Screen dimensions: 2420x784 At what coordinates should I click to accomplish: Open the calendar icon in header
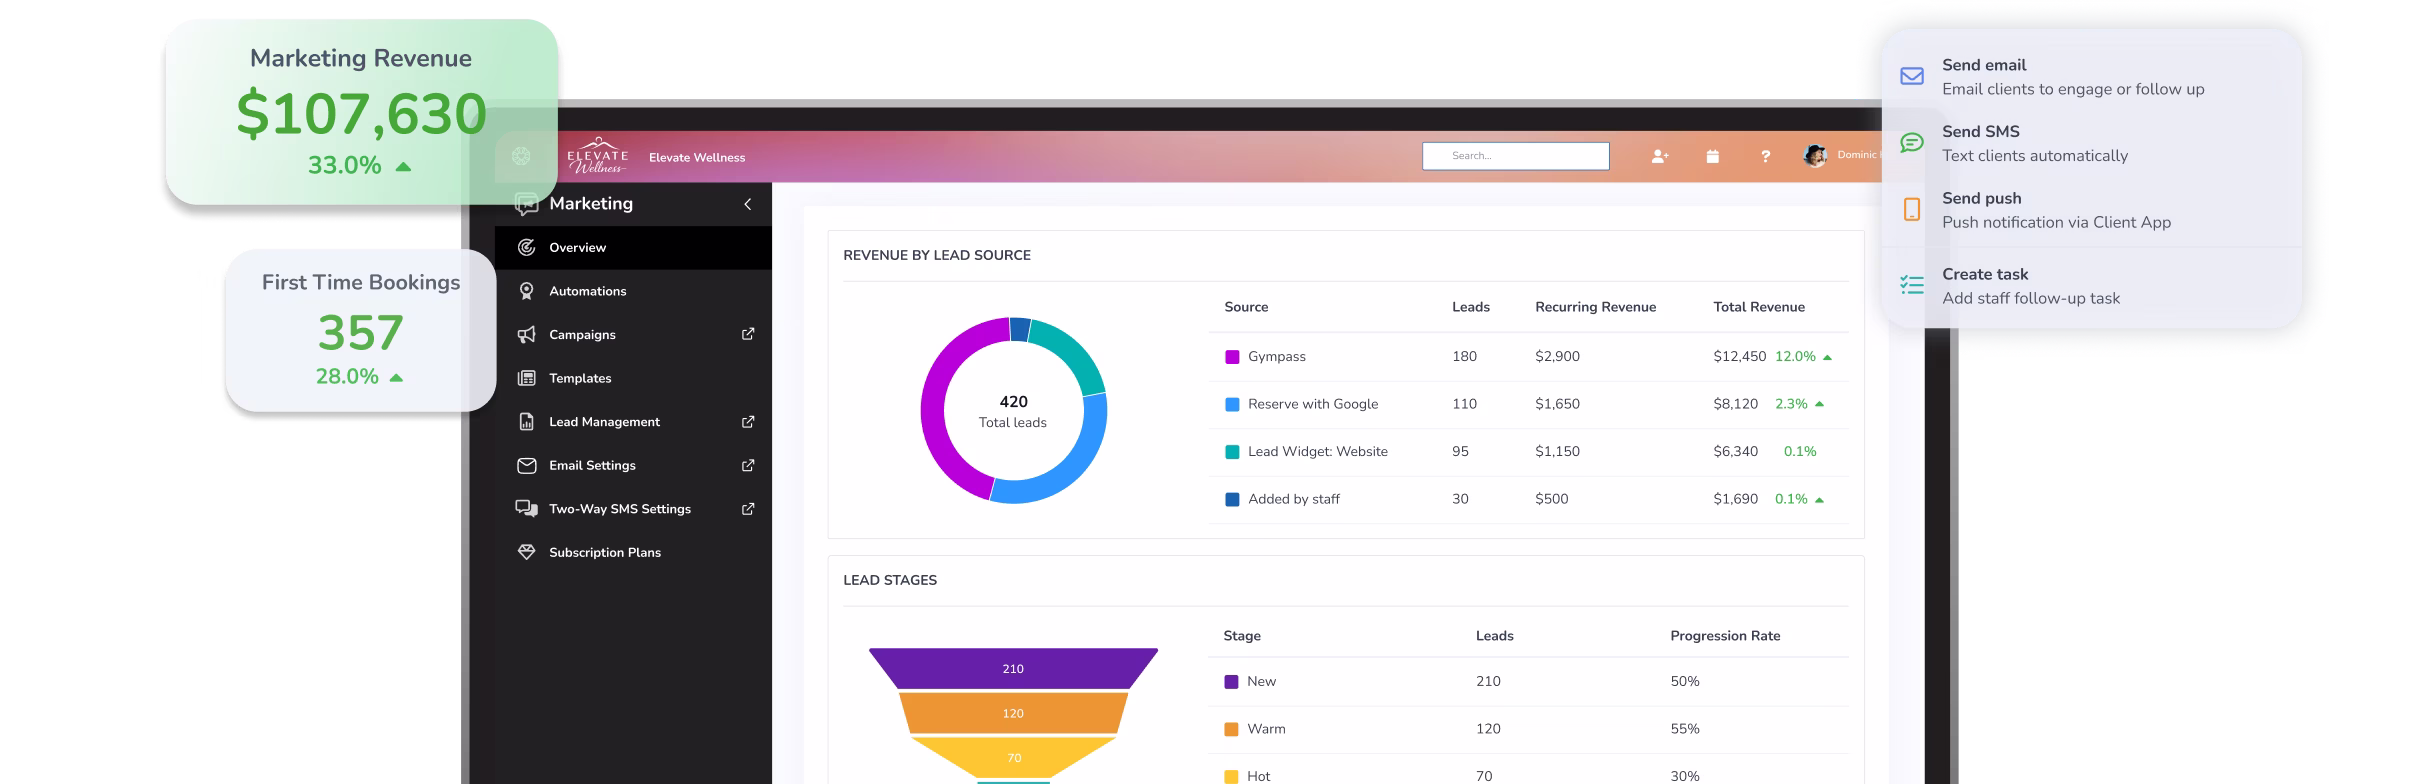(1713, 156)
